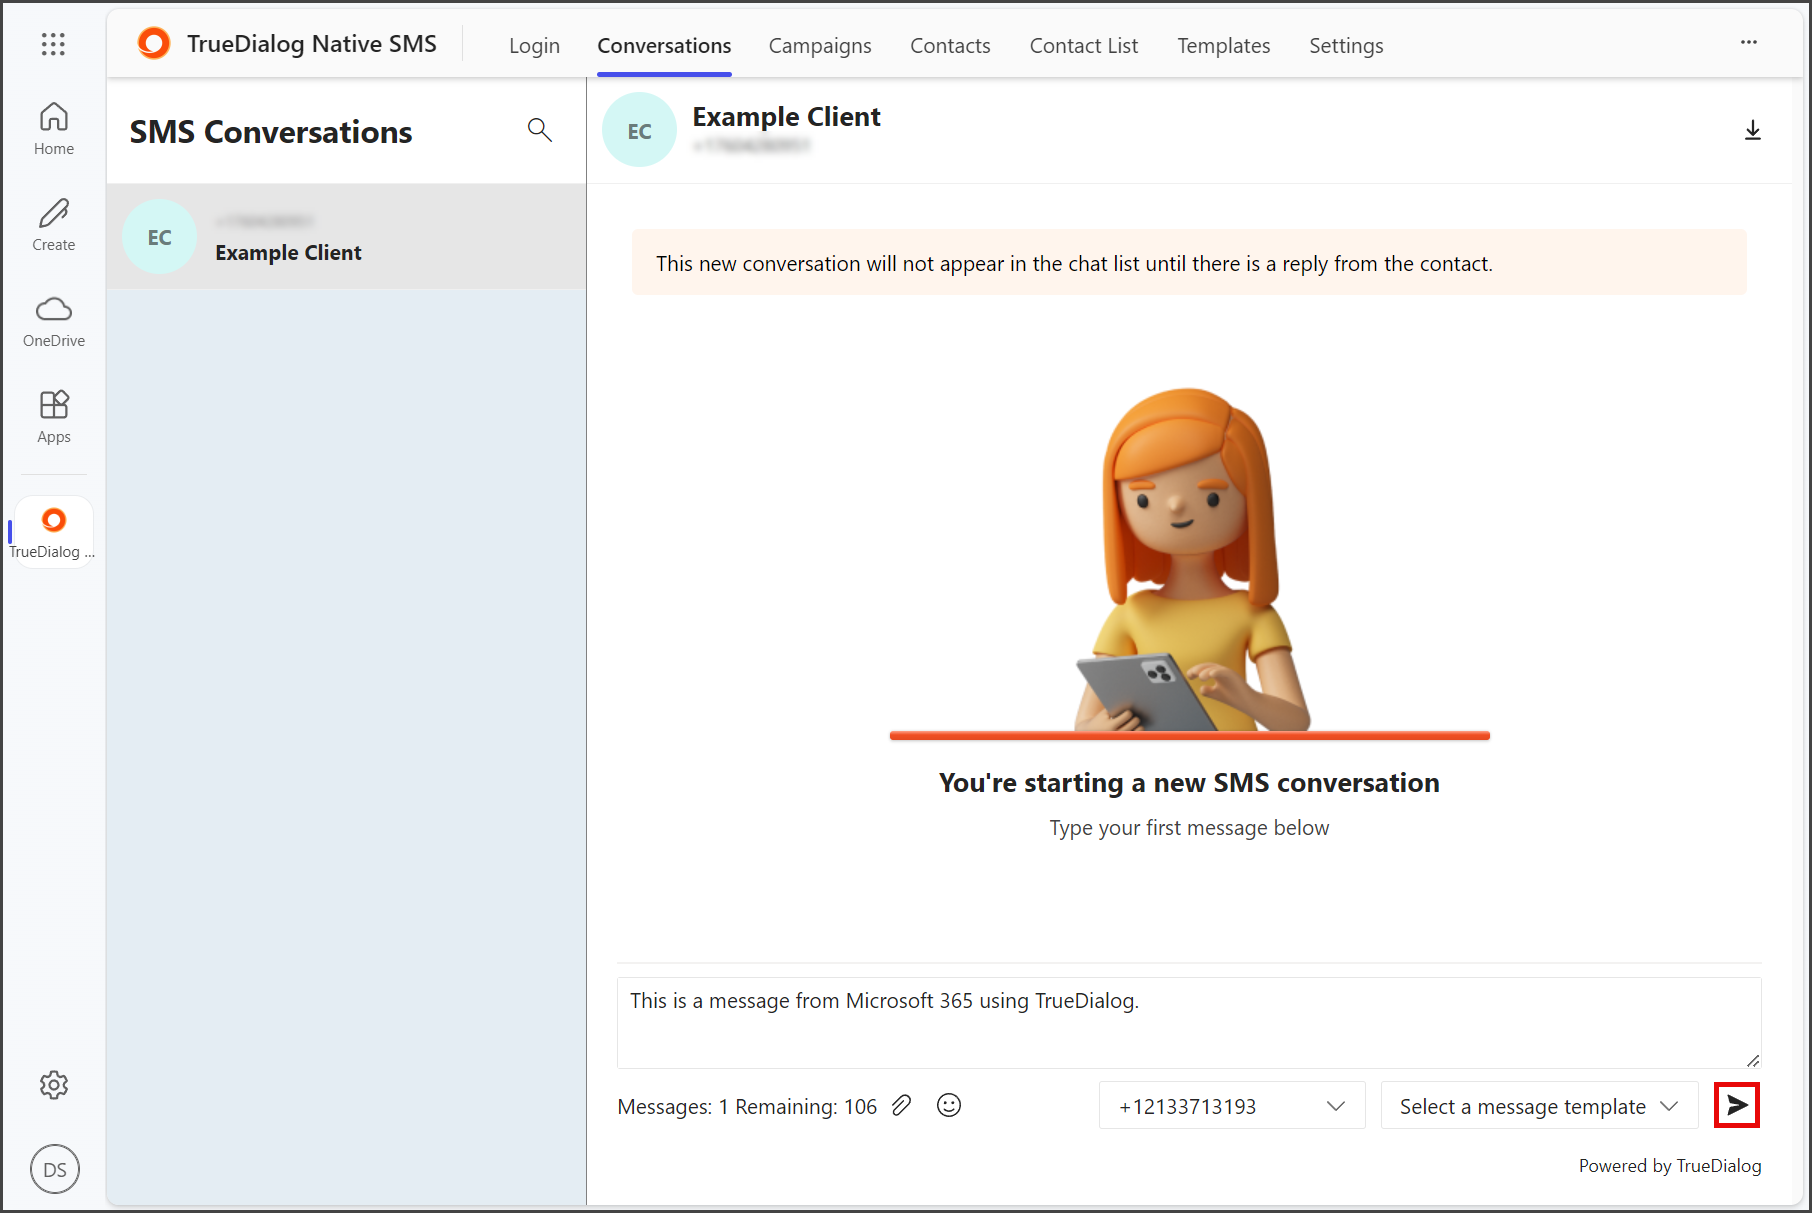1812x1213 pixels.
Task: Click the Example Client header name
Action: coord(787,117)
